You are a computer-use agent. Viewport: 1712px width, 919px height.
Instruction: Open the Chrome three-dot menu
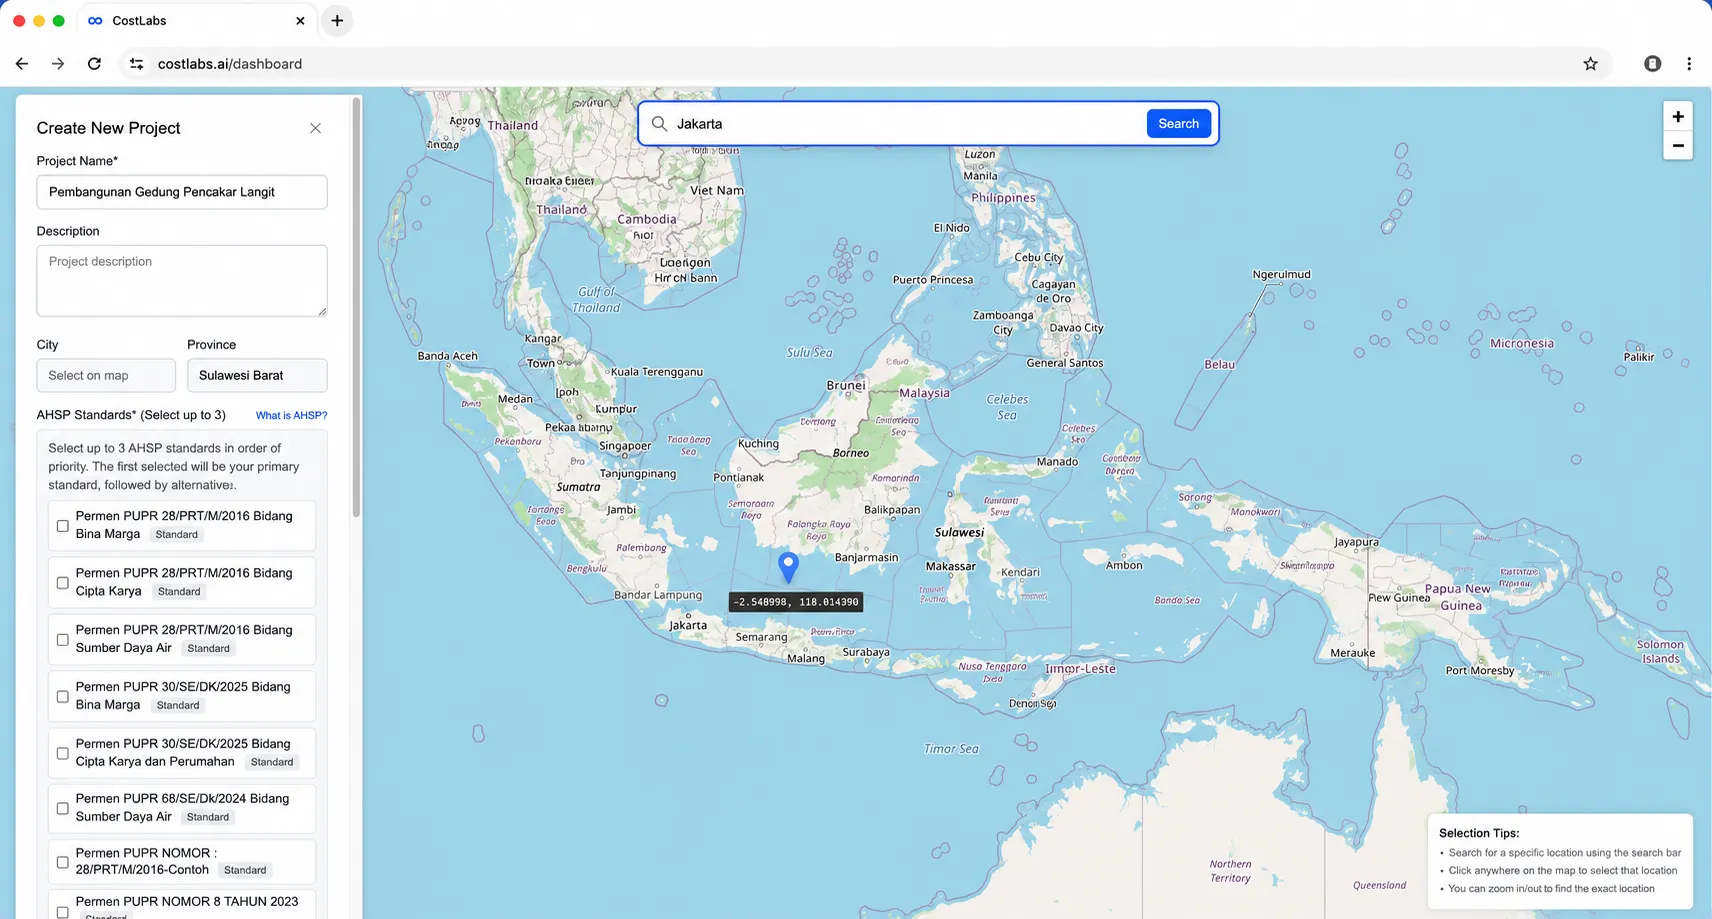pos(1689,64)
